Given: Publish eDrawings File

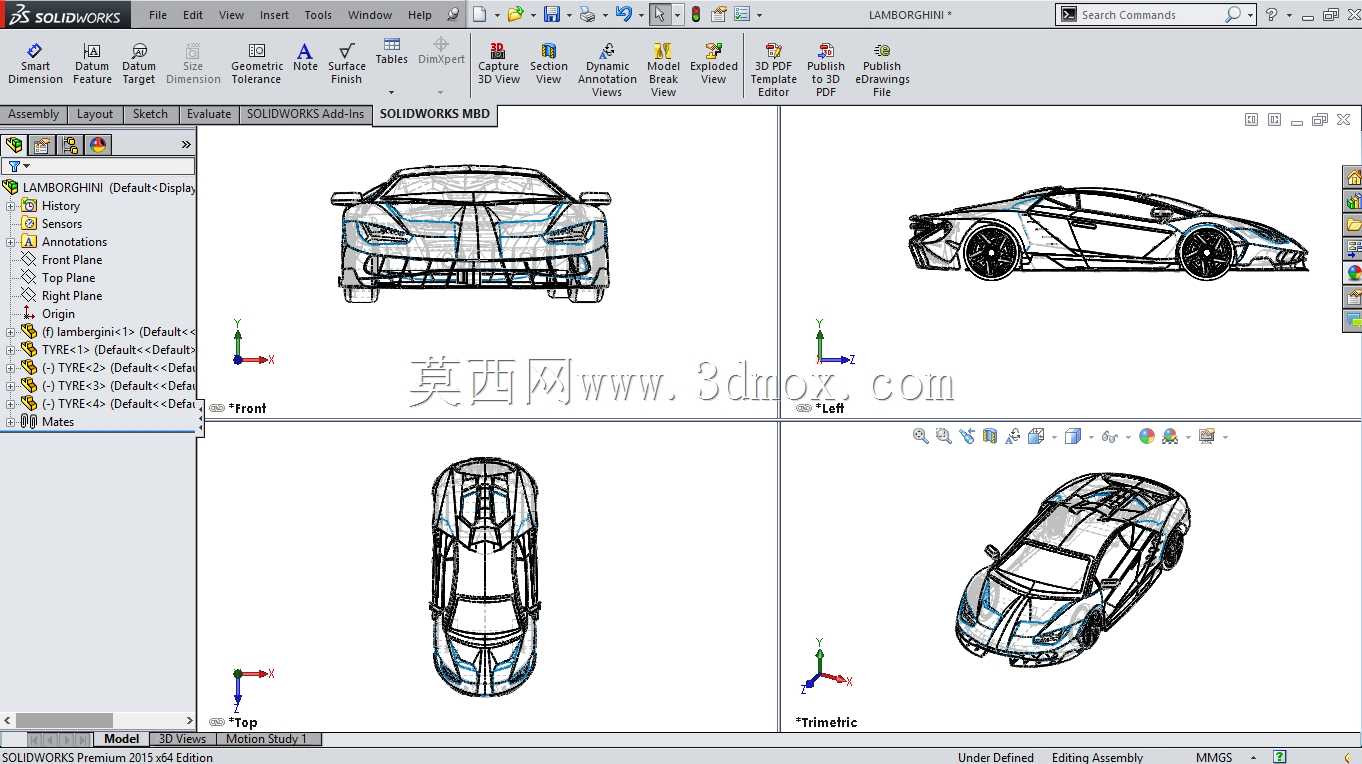Looking at the screenshot, I should (x=882, y=70).
